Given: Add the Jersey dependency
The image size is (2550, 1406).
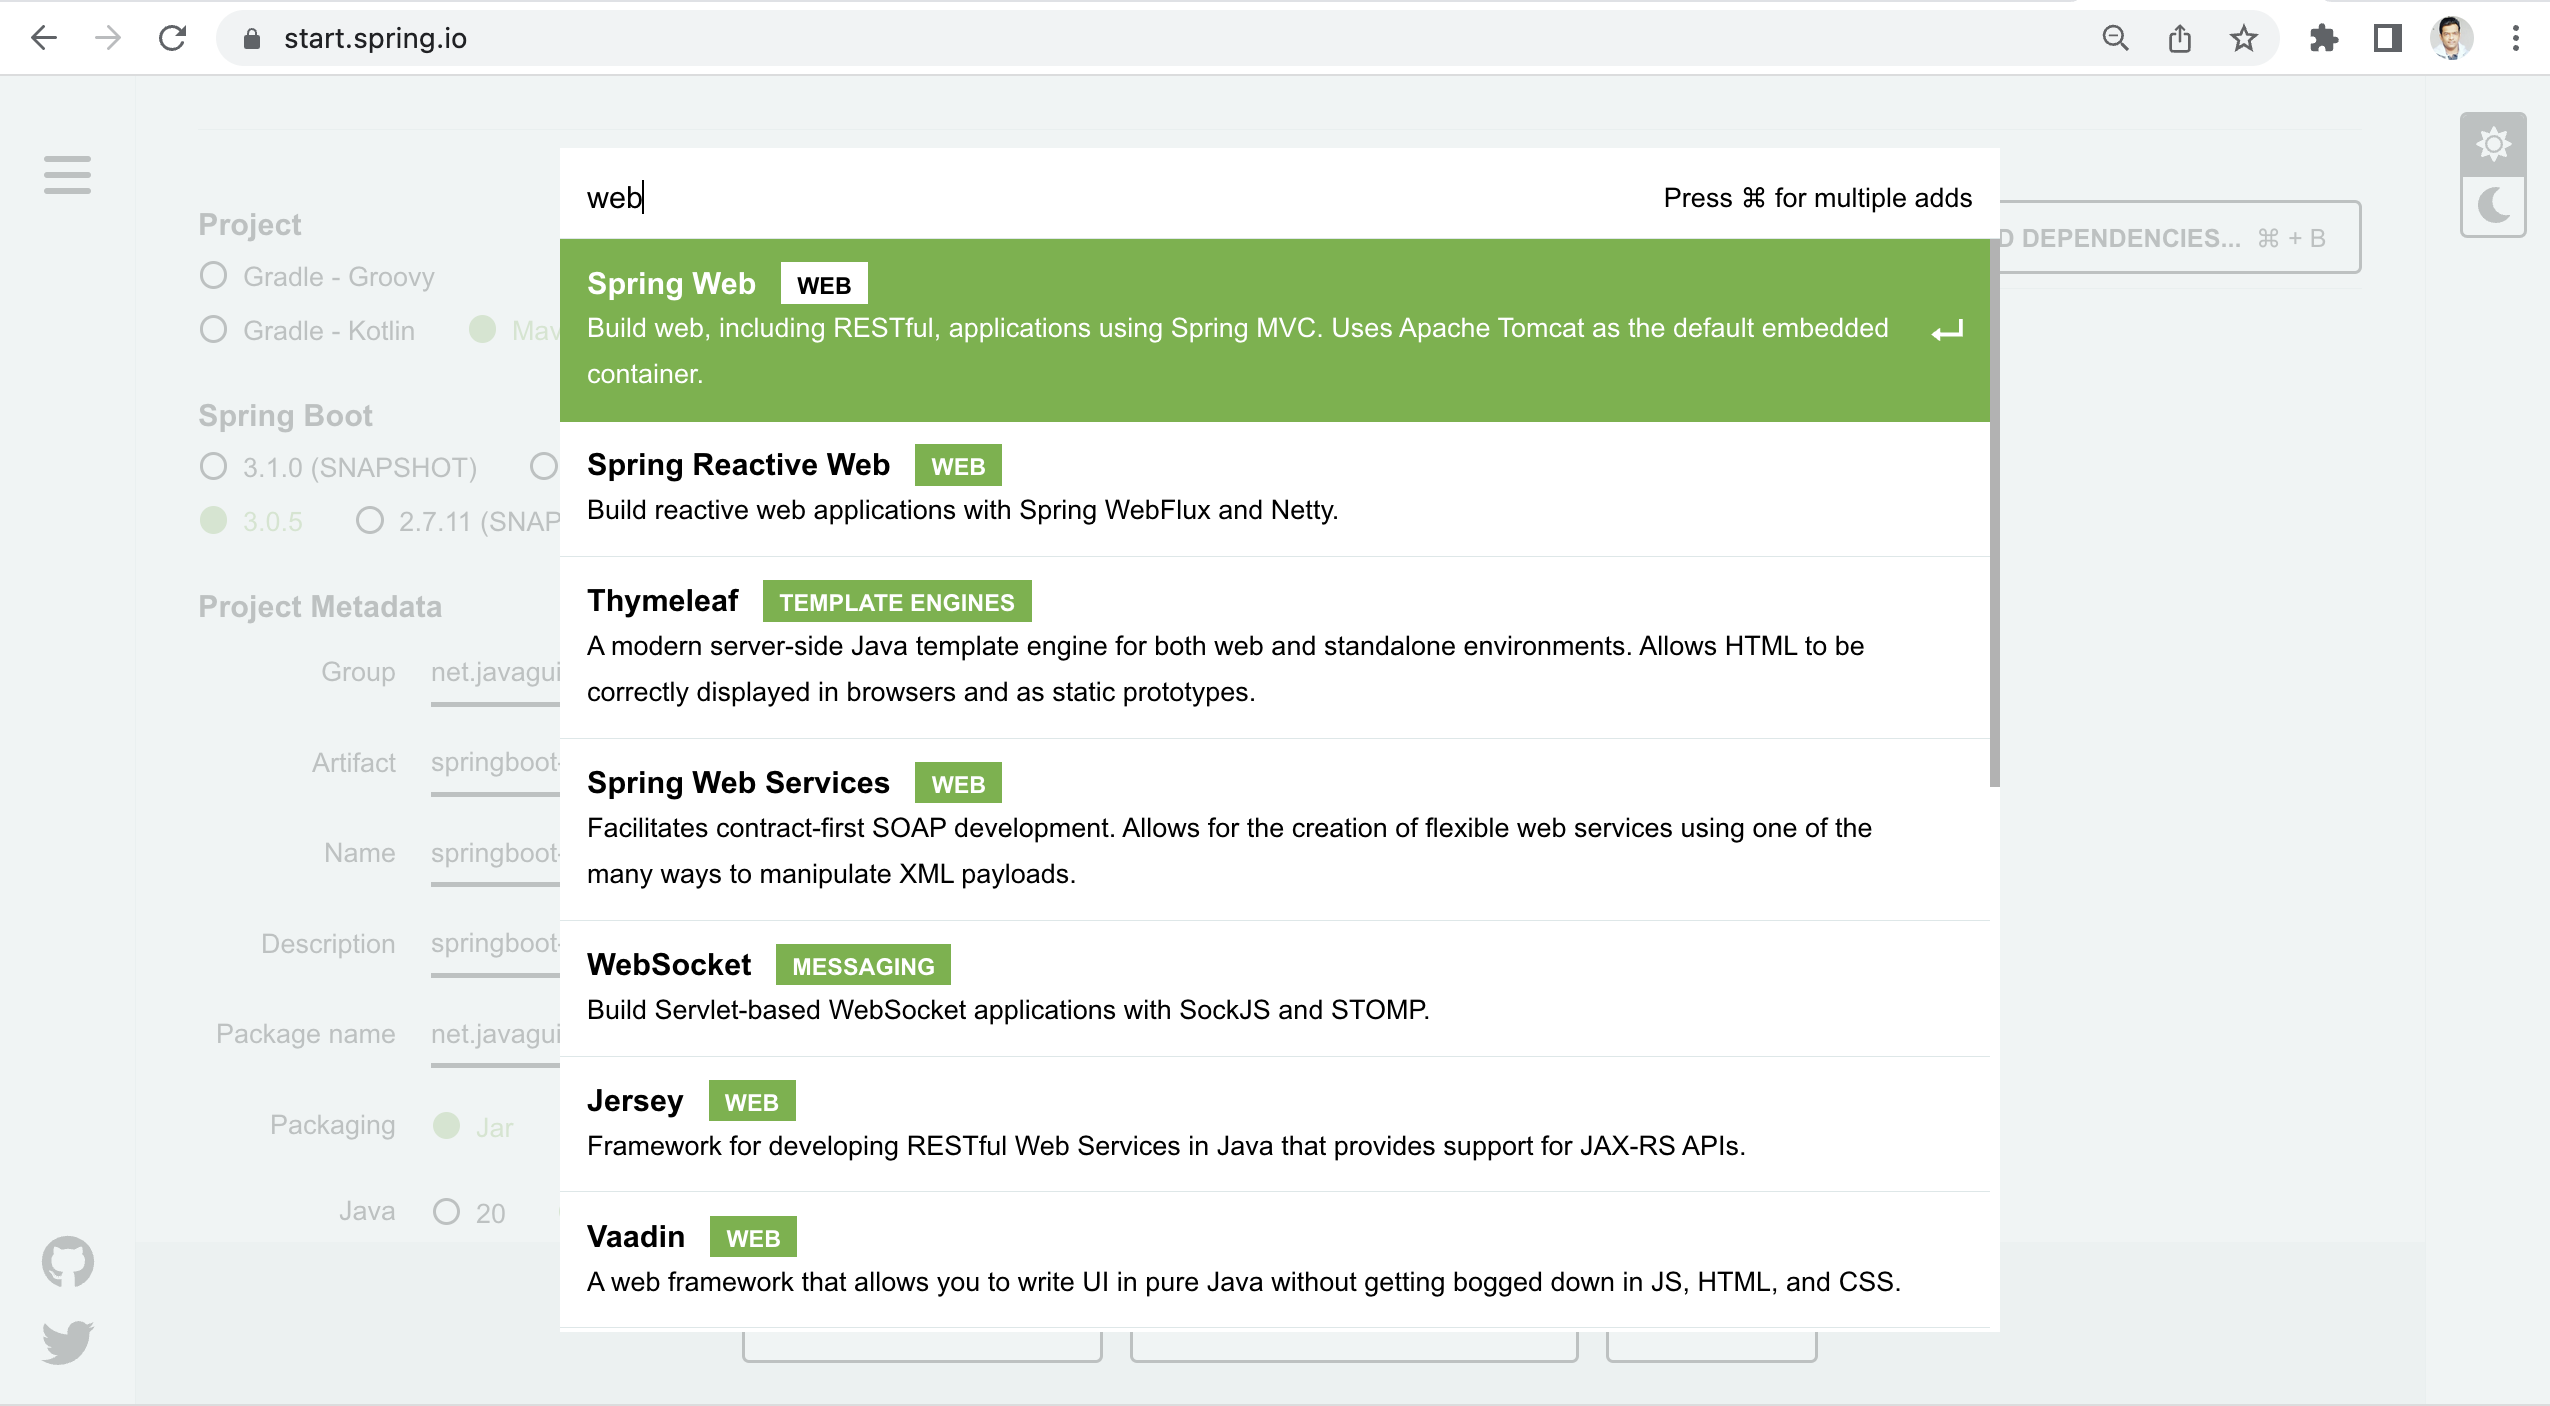Looking at the screenshot, I should coord(1275,1125).
